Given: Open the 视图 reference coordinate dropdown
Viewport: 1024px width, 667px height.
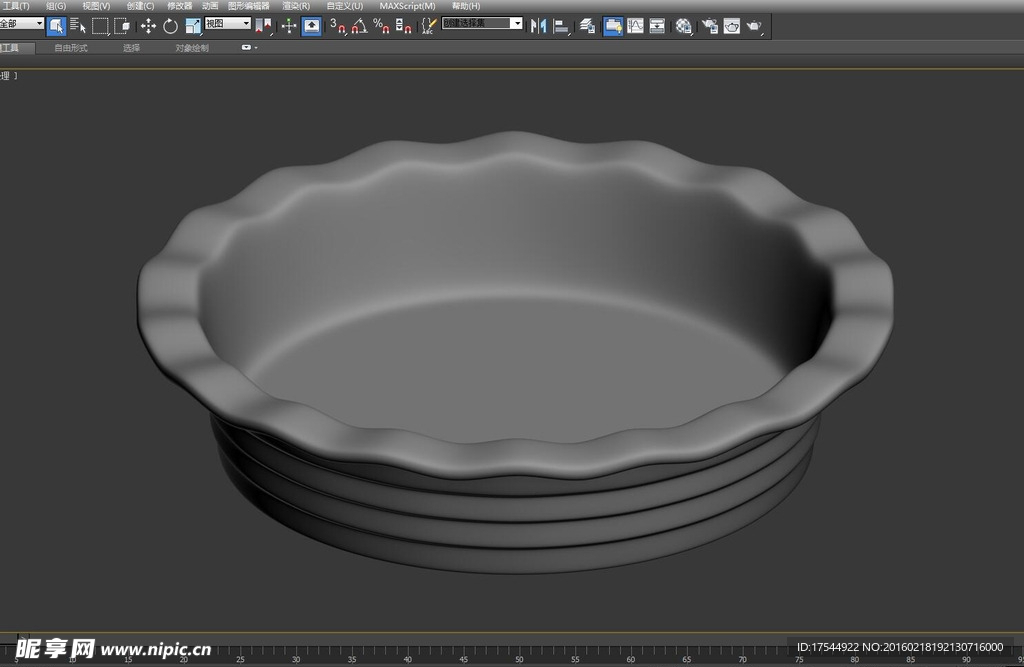Looking at the screenshot, I should [x=228, y=23].
